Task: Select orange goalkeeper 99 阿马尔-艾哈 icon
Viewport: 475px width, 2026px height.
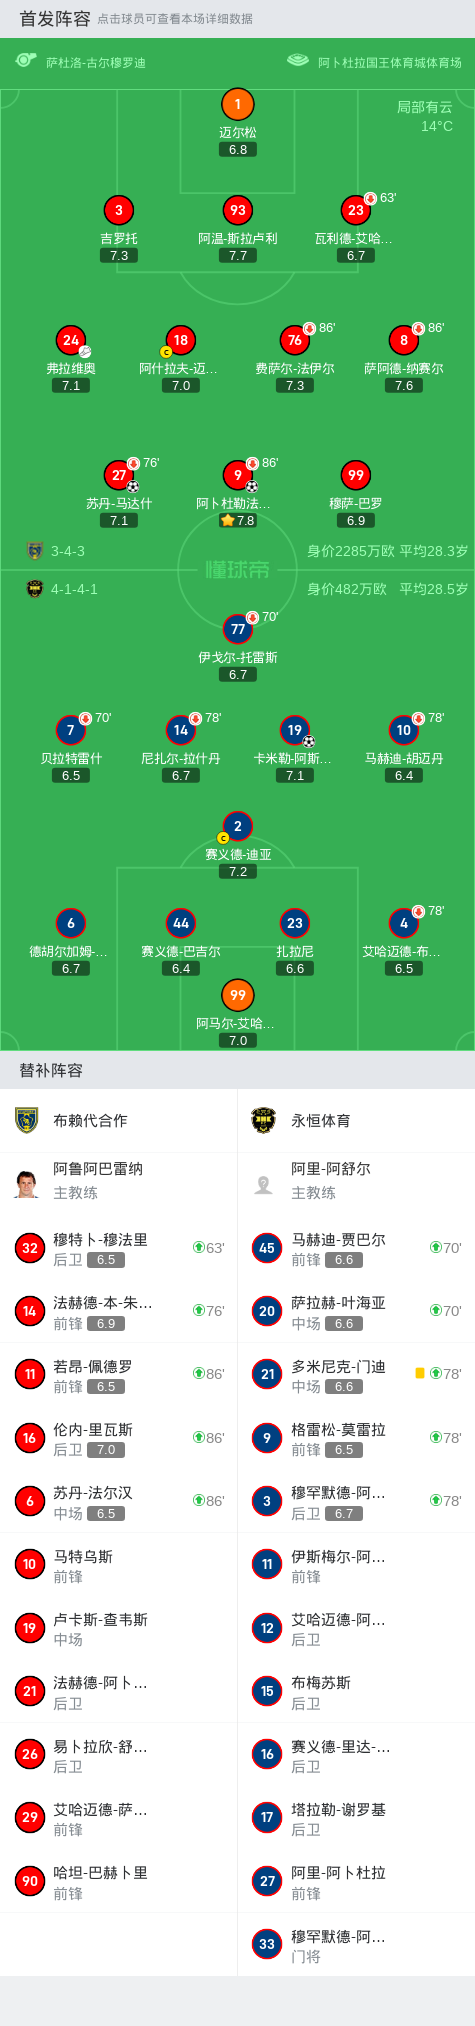Action: tap(237, 995)
